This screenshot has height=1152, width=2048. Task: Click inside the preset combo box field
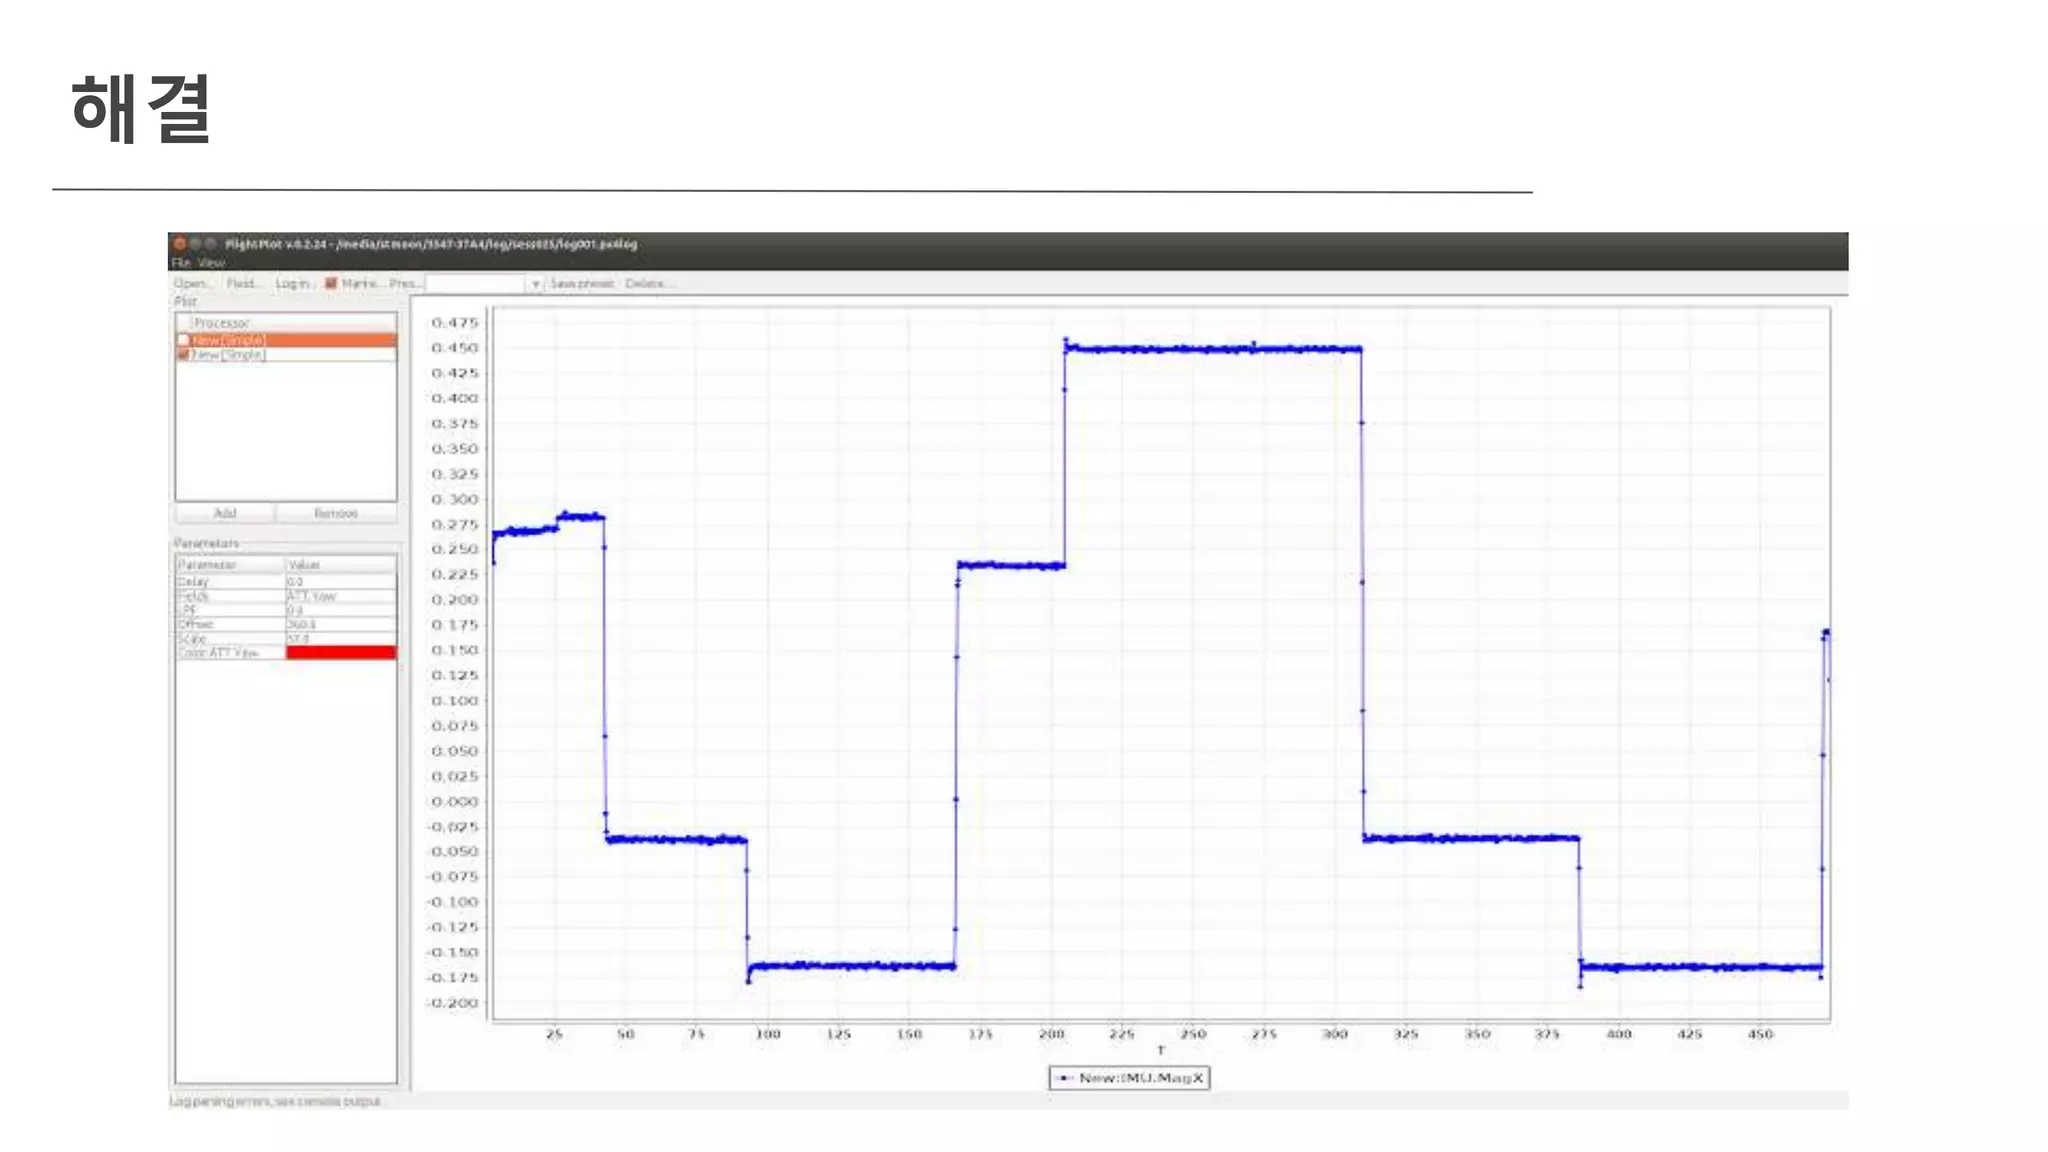[x=475, y=284]
